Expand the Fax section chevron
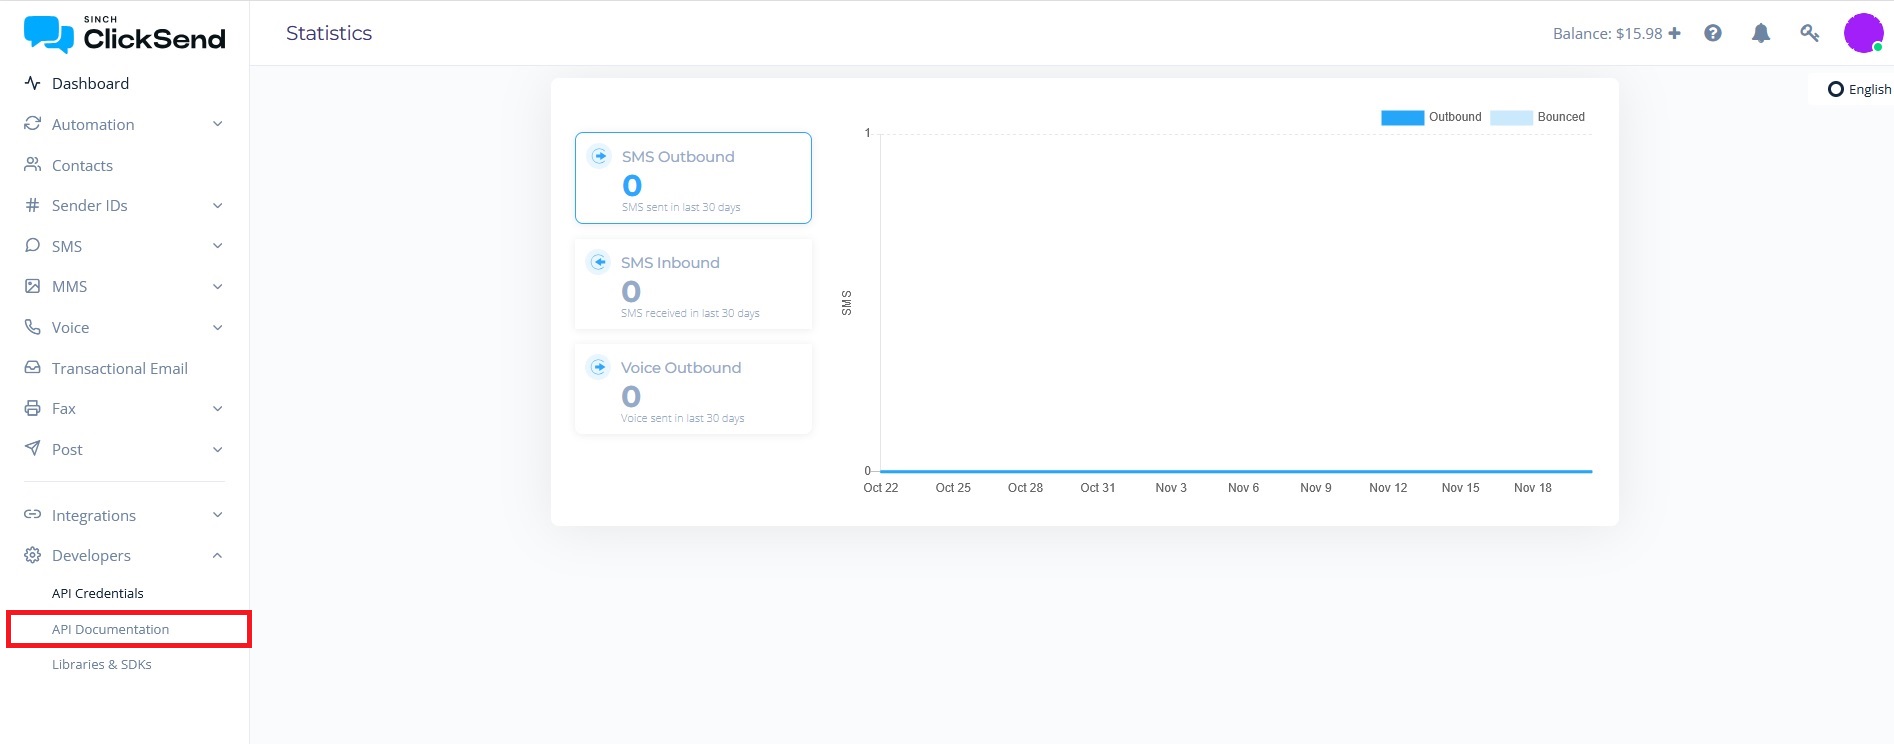Viewport: 1894px width, 744px height. (x=217, y=408)
